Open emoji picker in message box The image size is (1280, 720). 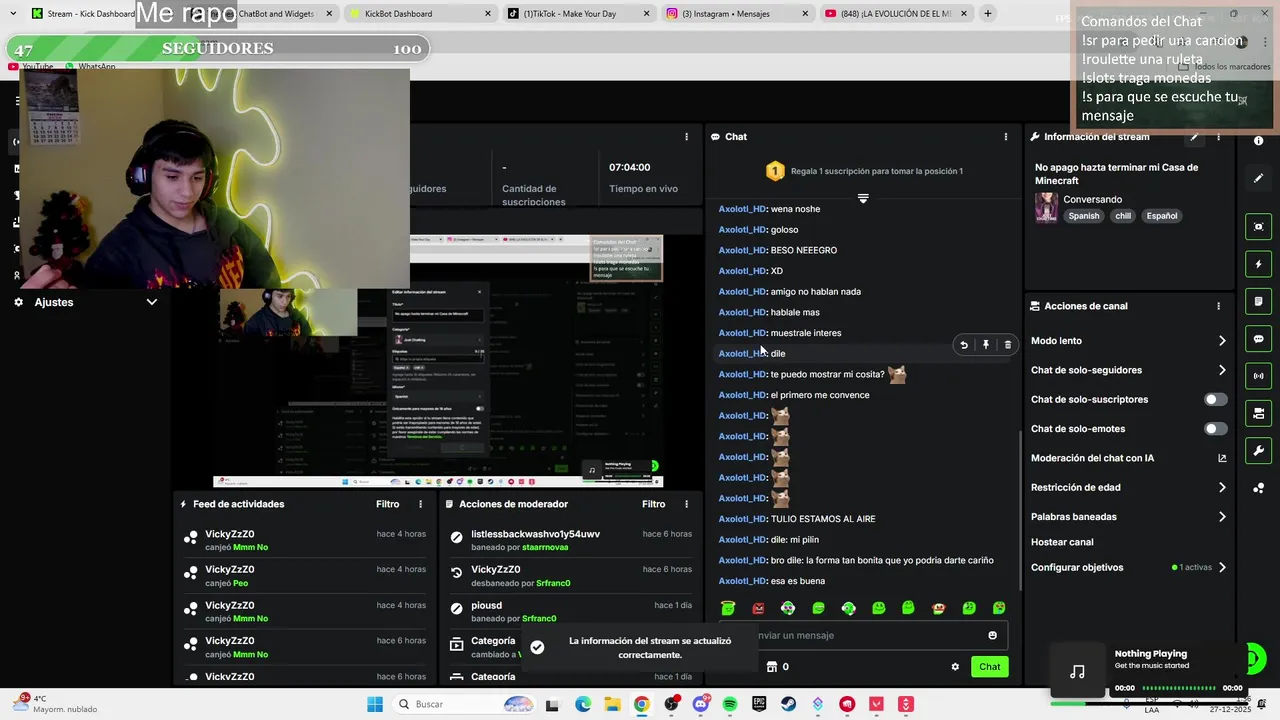tap(992, 635)
